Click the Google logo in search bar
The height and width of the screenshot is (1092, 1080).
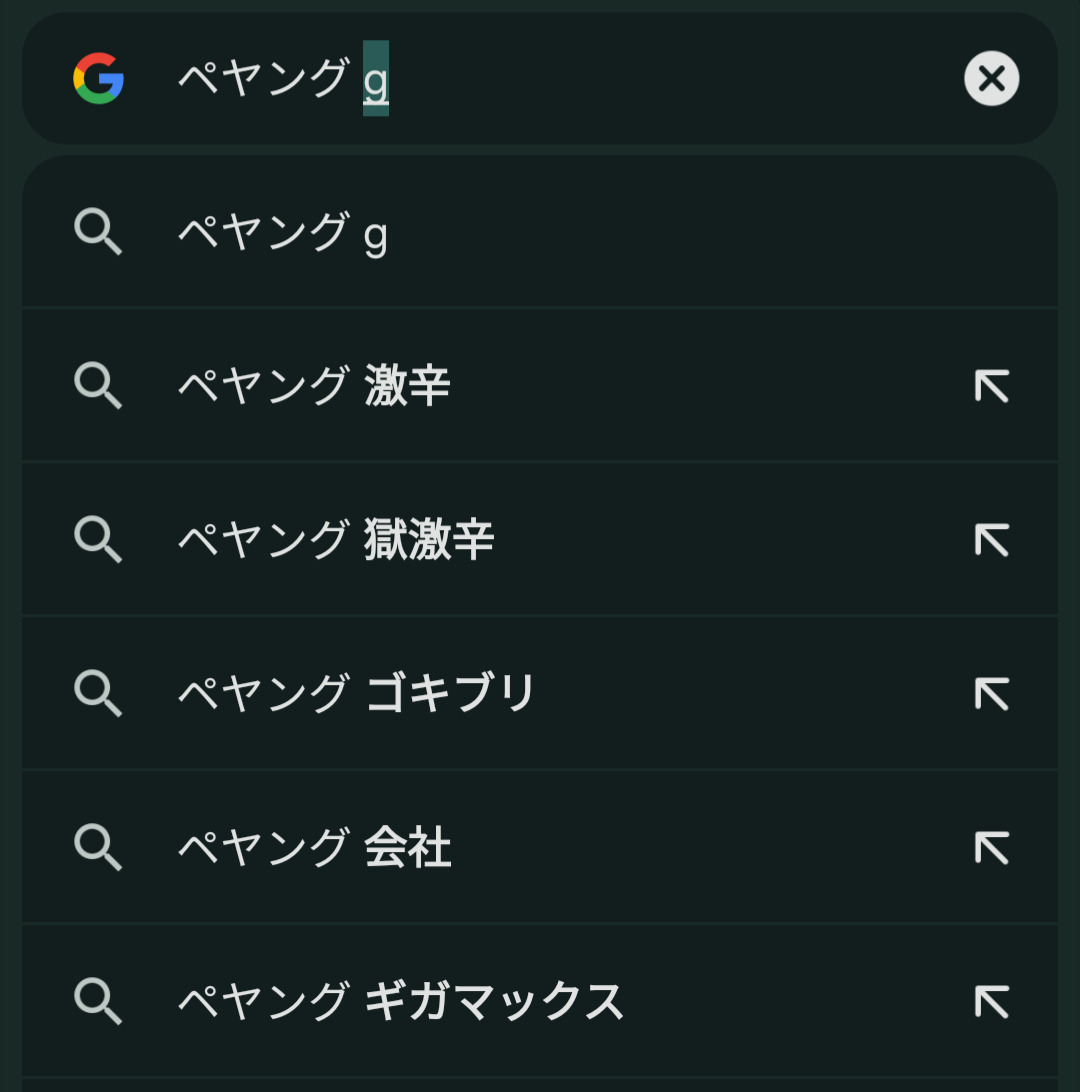[x=98, y=78]
